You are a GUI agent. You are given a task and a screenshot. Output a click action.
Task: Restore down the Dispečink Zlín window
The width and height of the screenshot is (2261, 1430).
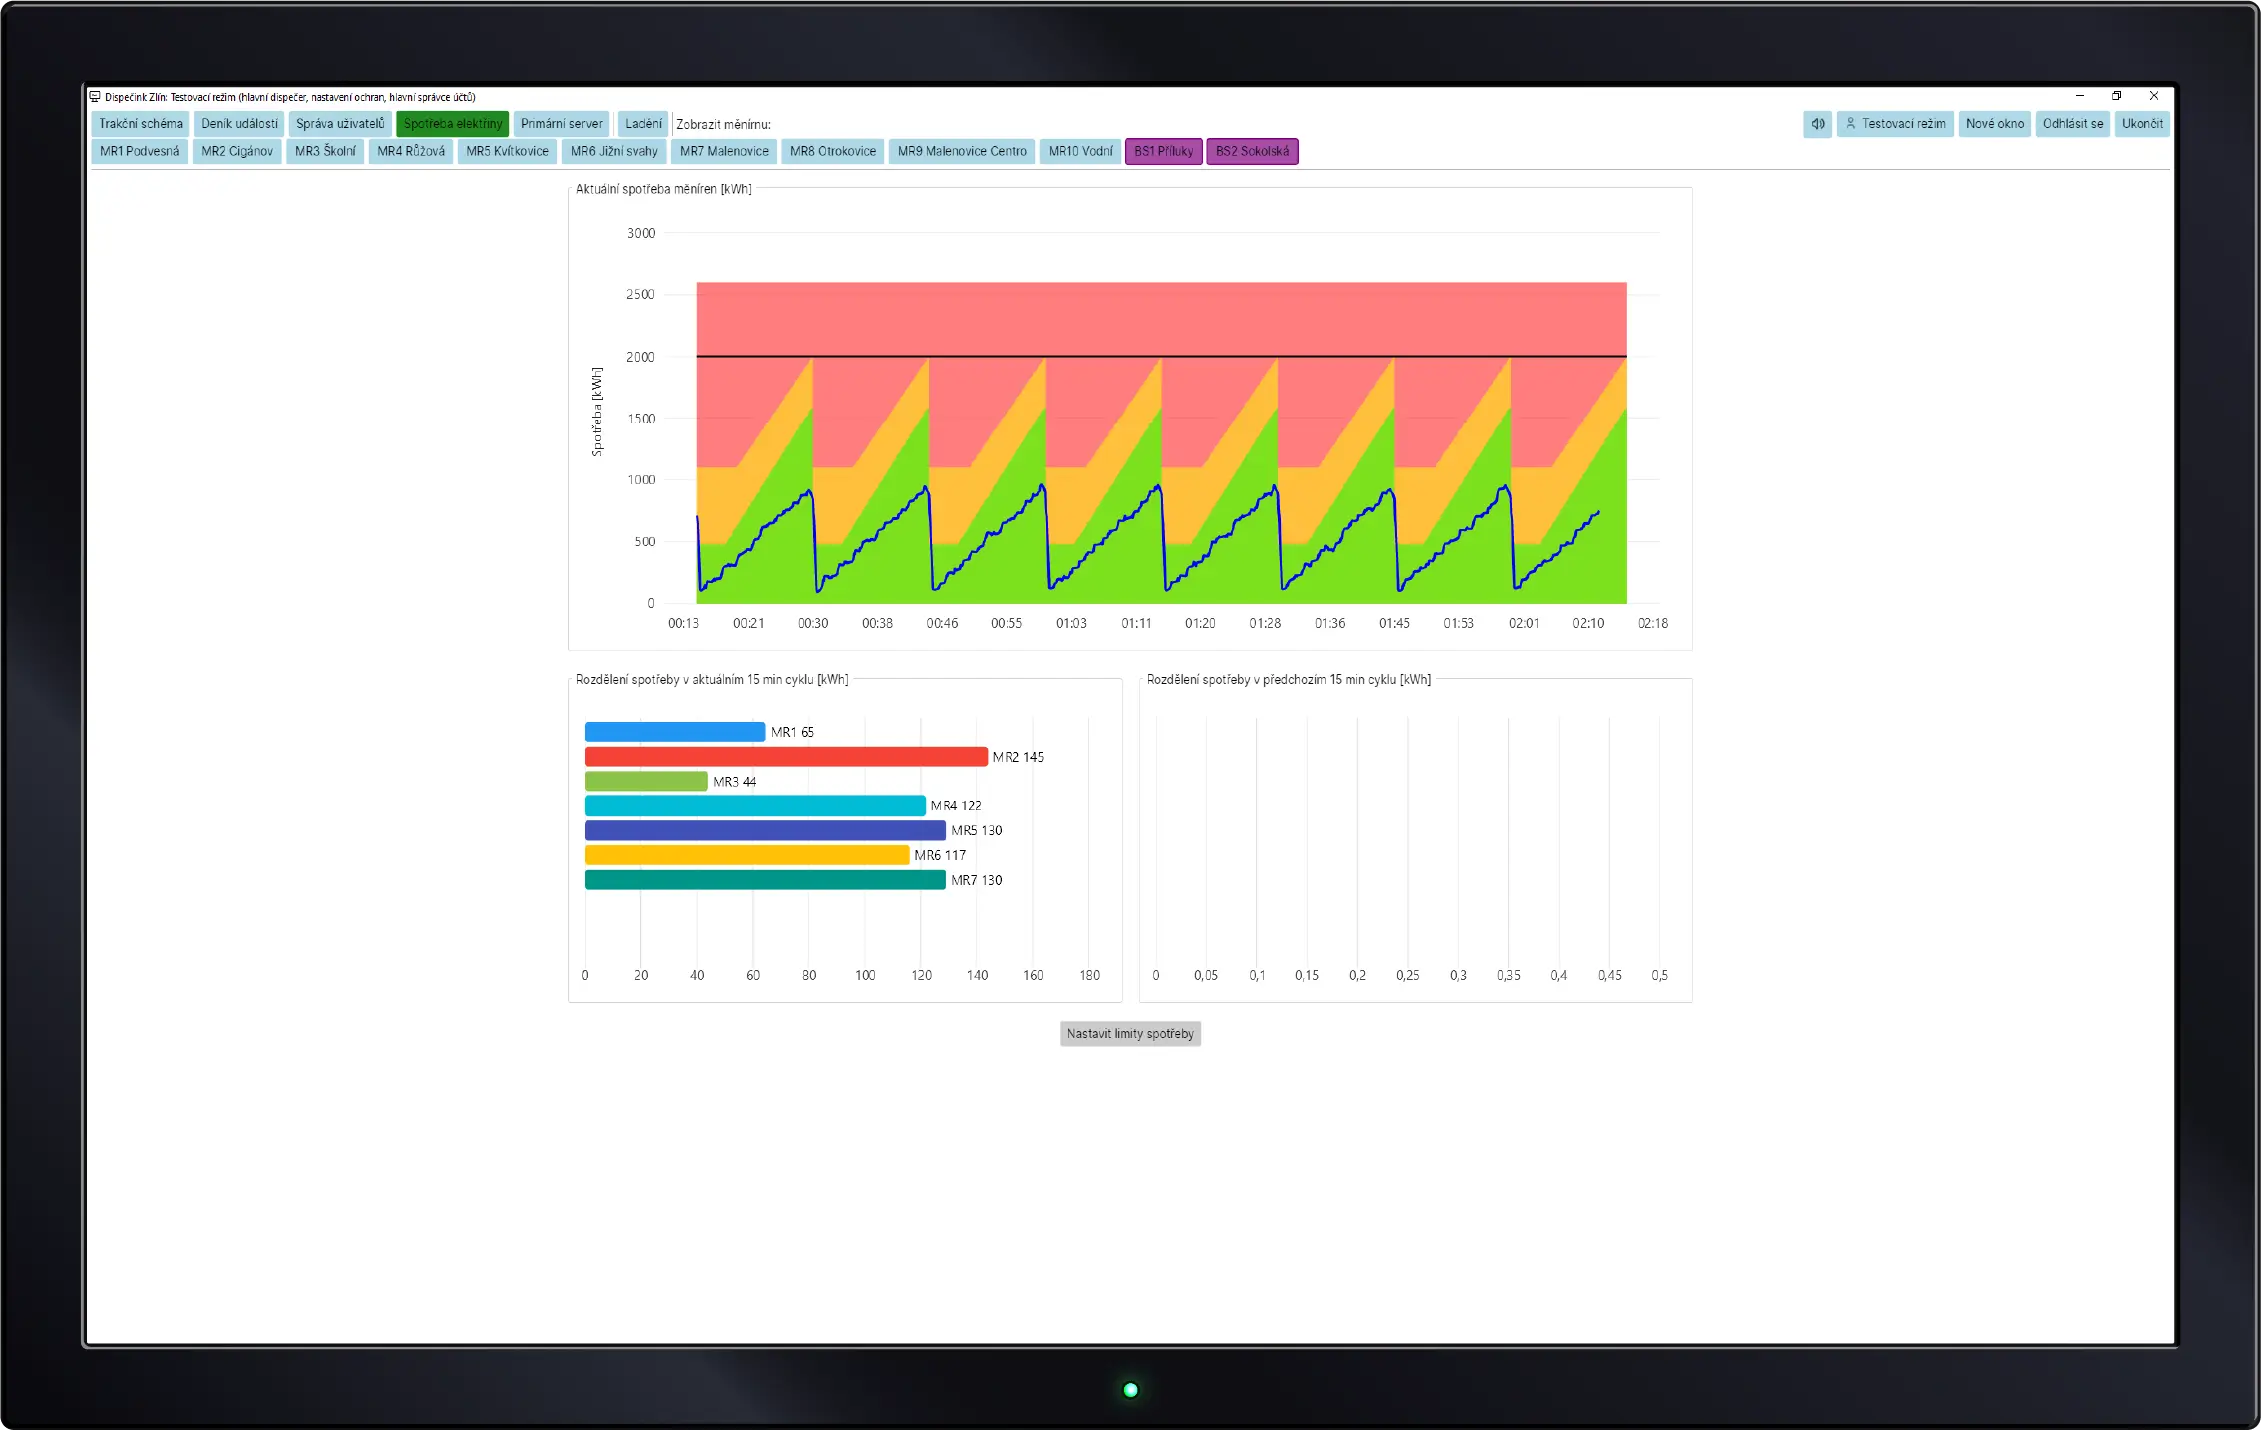[2117, 96]
